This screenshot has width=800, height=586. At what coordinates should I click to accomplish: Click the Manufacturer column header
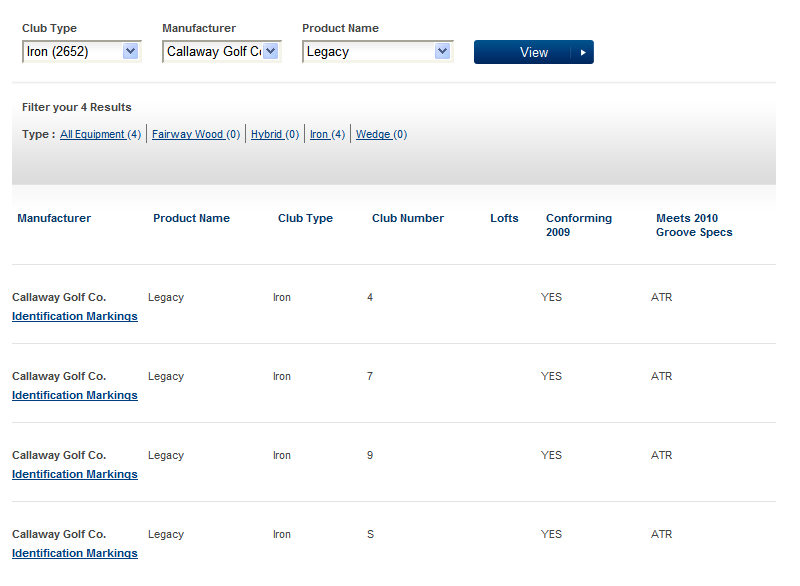tap(54, 218)
